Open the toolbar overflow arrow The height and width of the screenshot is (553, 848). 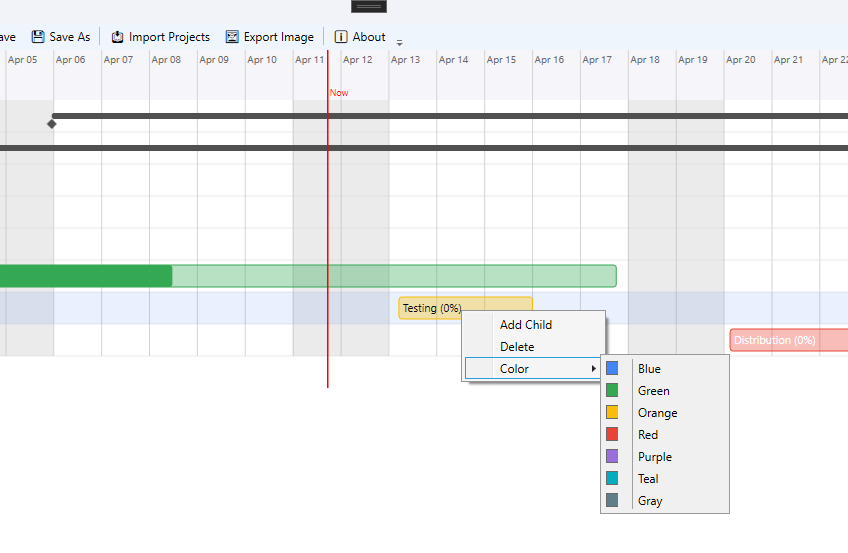[x=399, y=42]
